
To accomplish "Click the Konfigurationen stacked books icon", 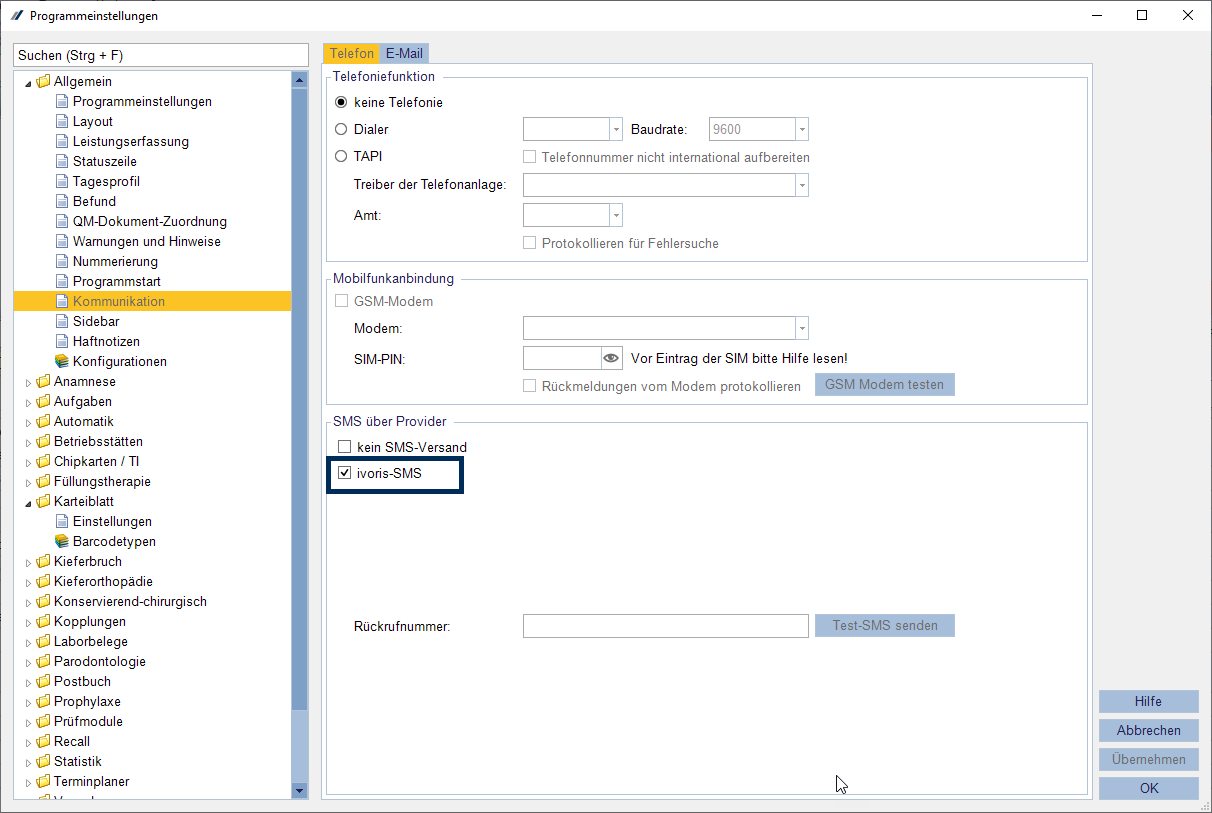I will coord(62,361).
